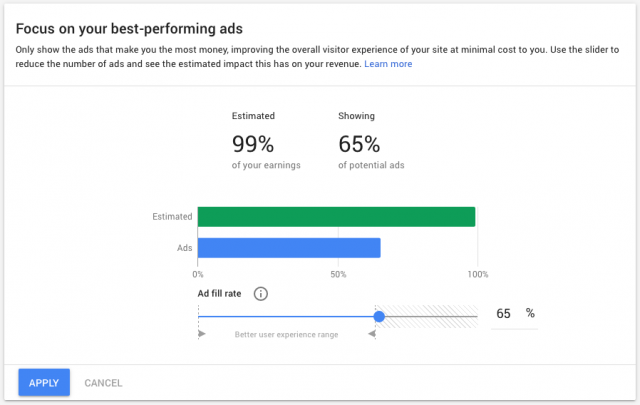Click the 100% axis label
The image size is (640, 405).
[477, 274]
